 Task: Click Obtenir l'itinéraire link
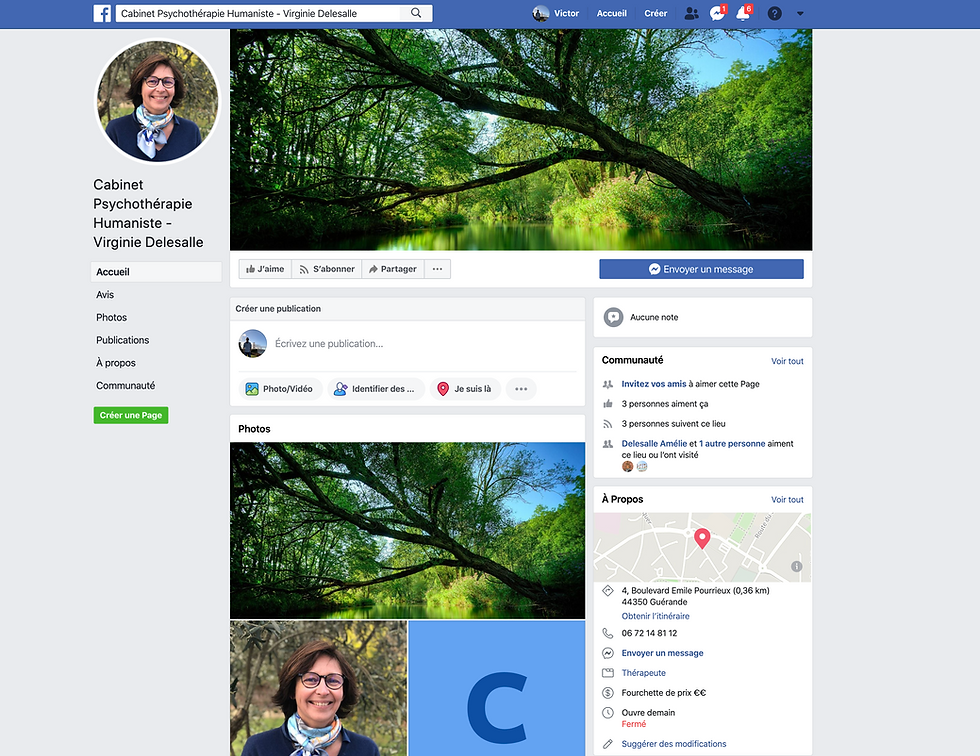pyautogui.click(x=655, y=616)
